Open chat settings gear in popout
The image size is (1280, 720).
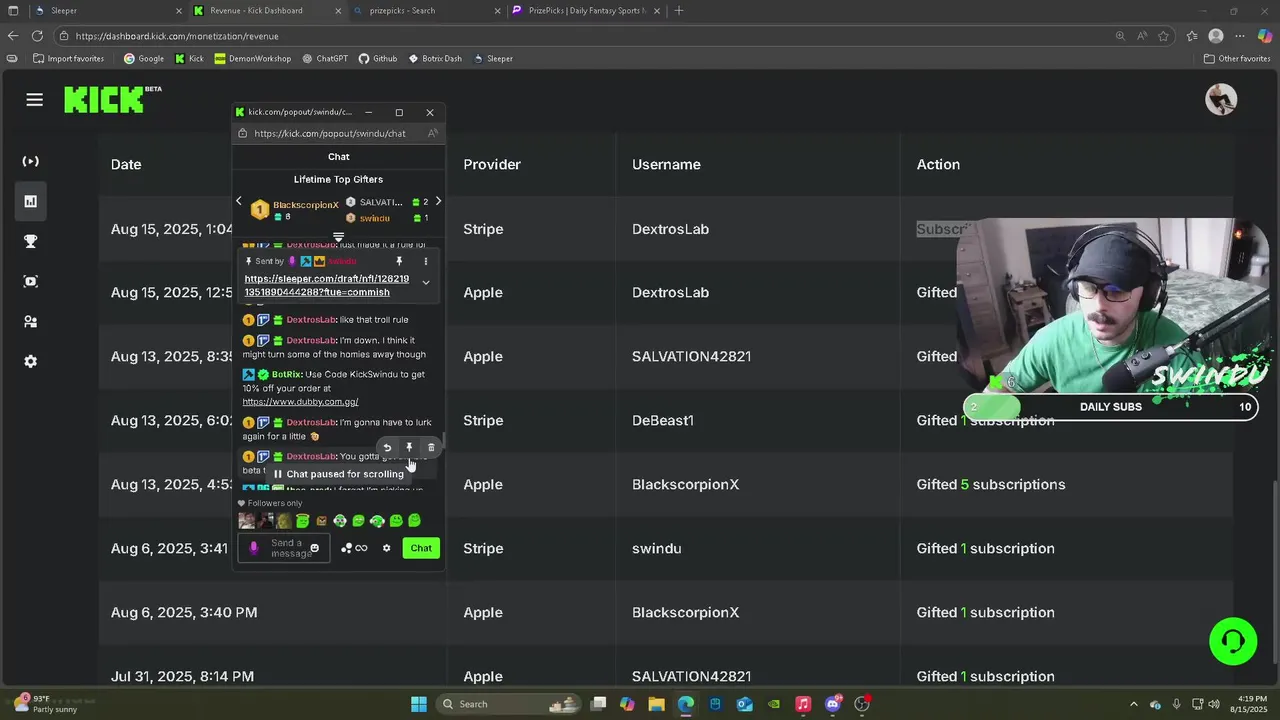click(386, 548)
